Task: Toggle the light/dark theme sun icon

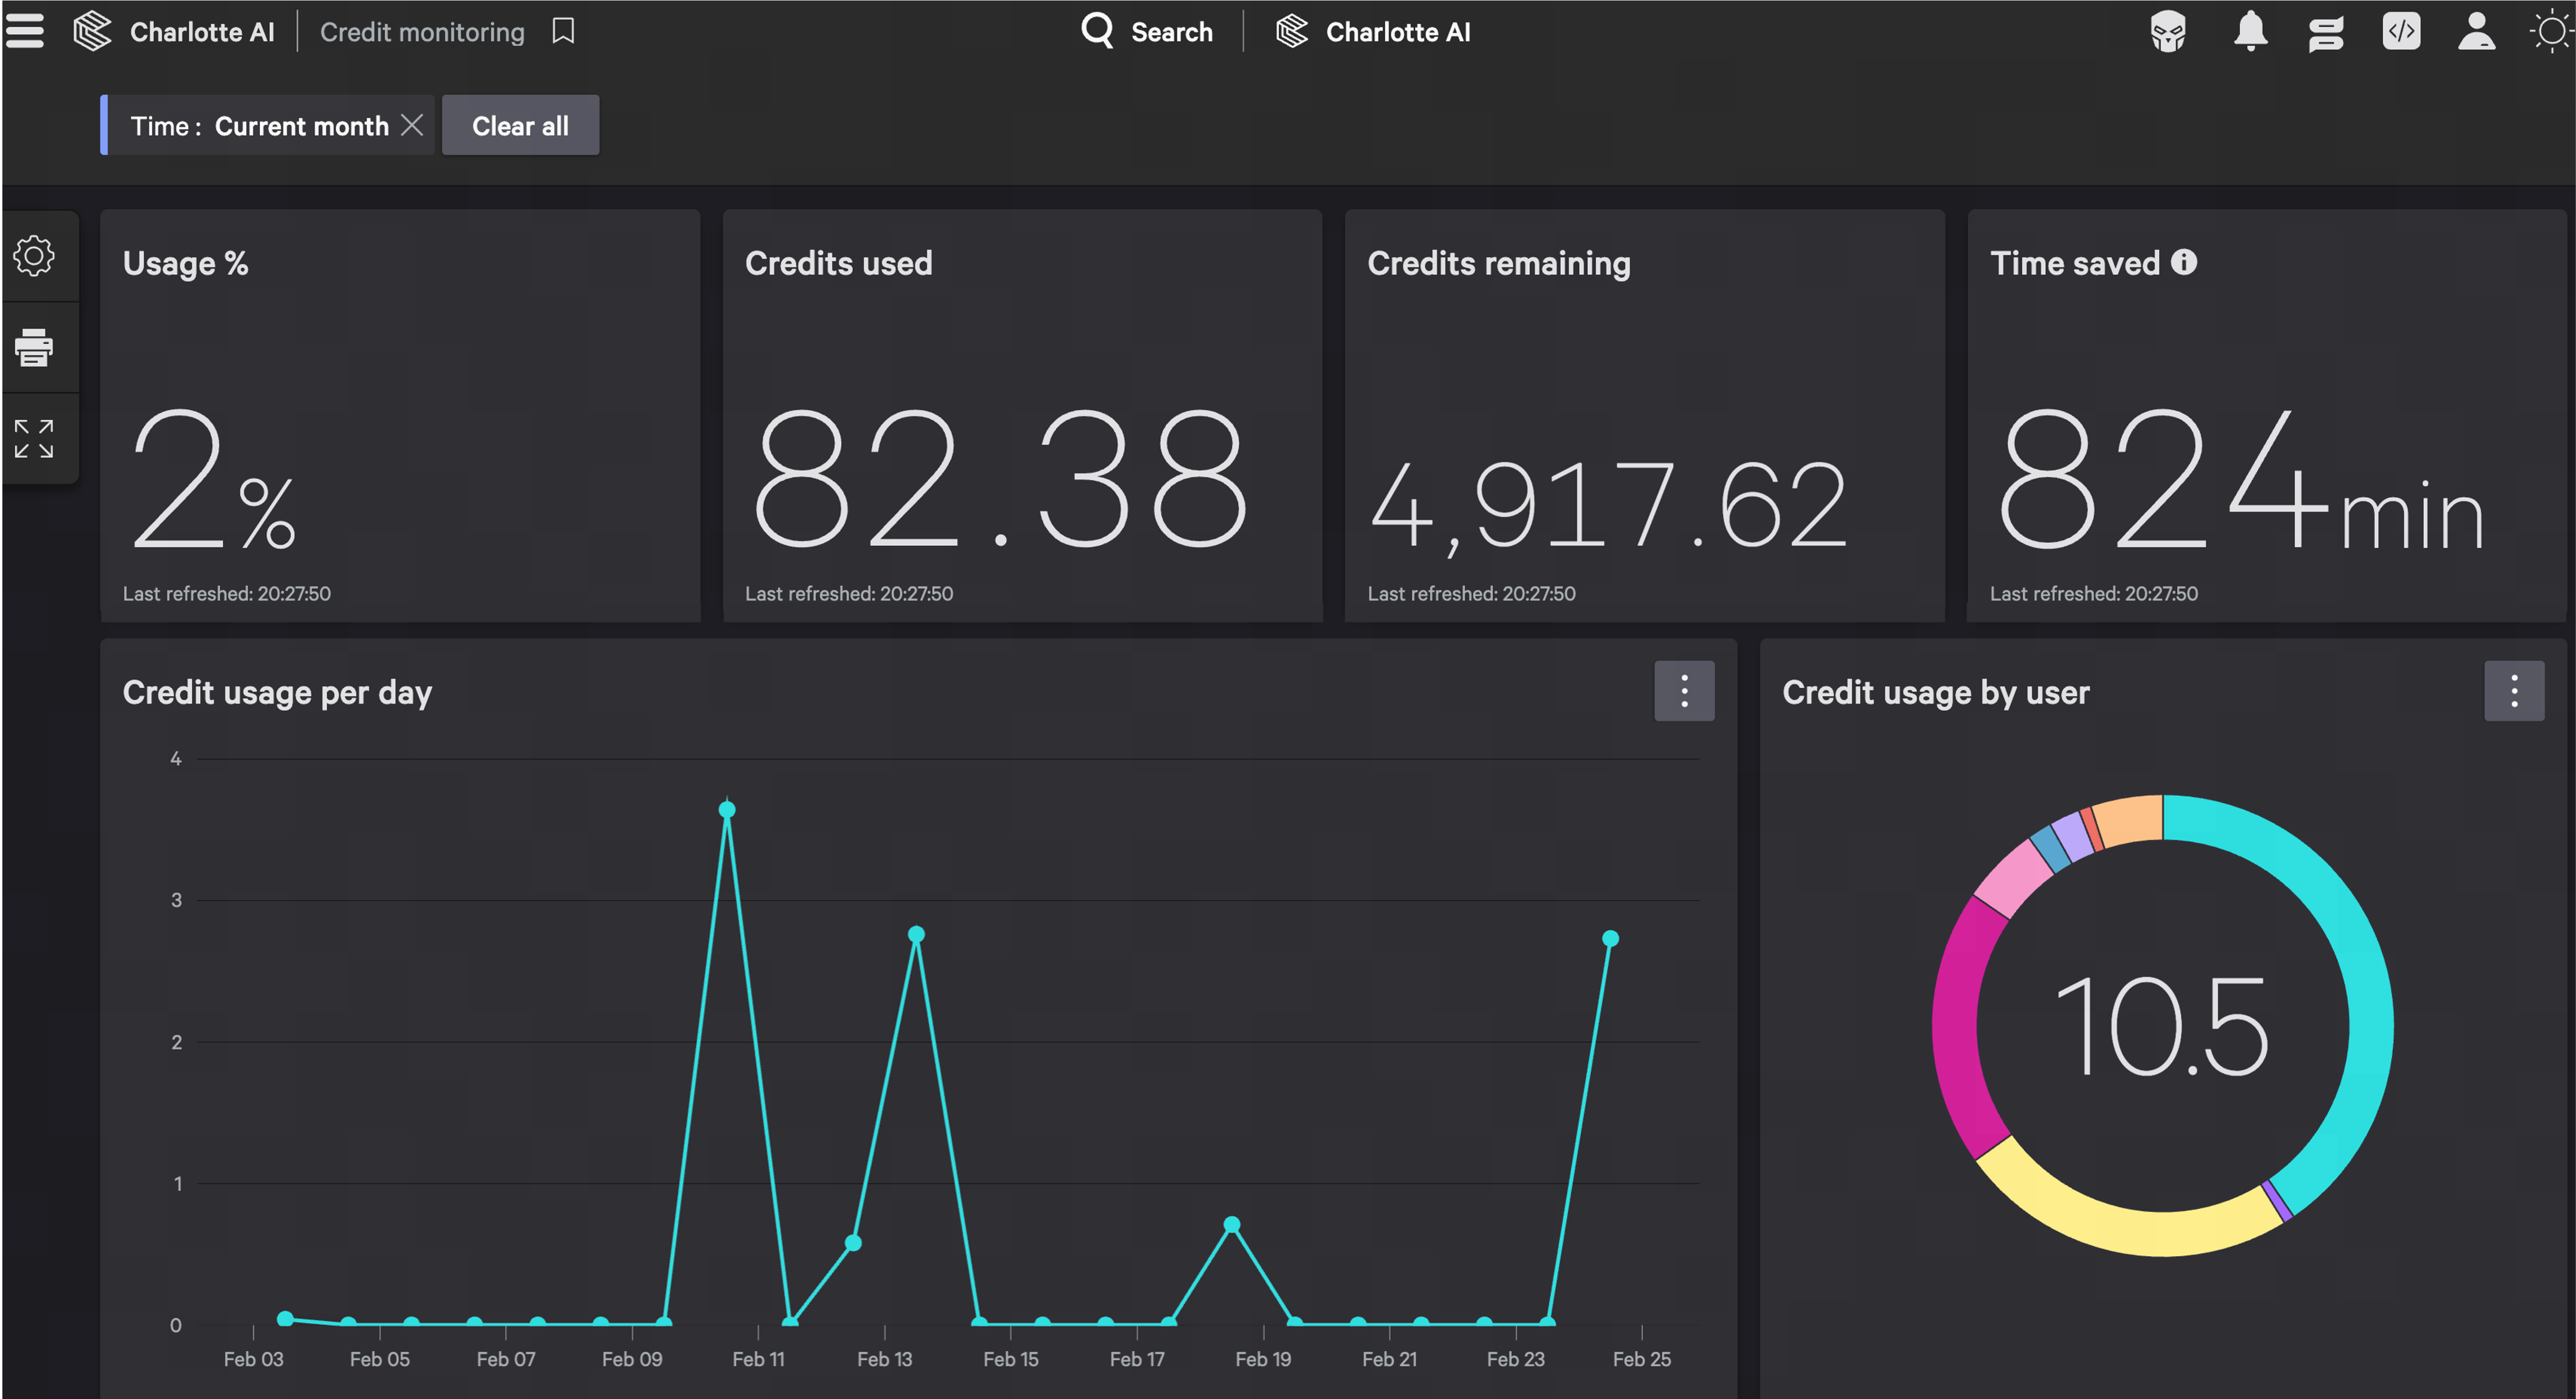Action: pyautogui.click(x=2551, y=31)
